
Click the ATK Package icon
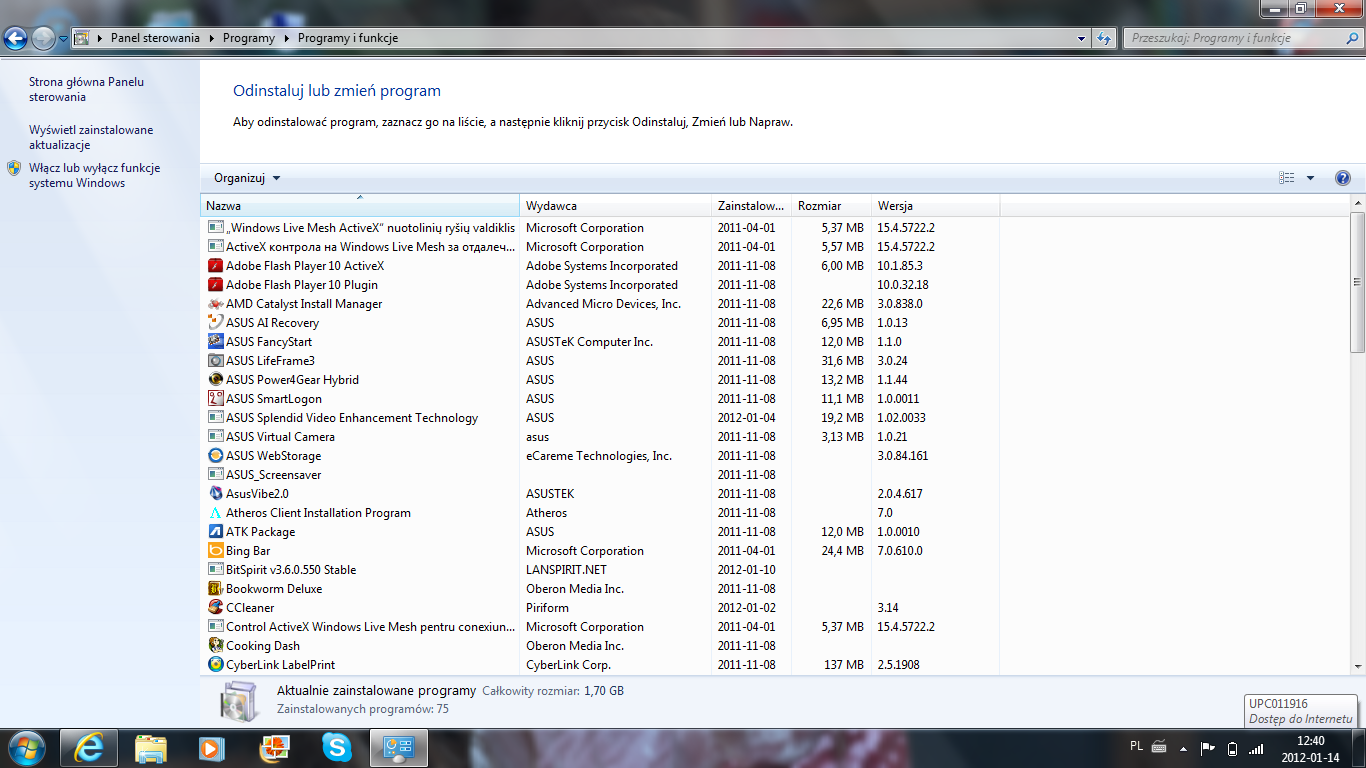[215, 532]
